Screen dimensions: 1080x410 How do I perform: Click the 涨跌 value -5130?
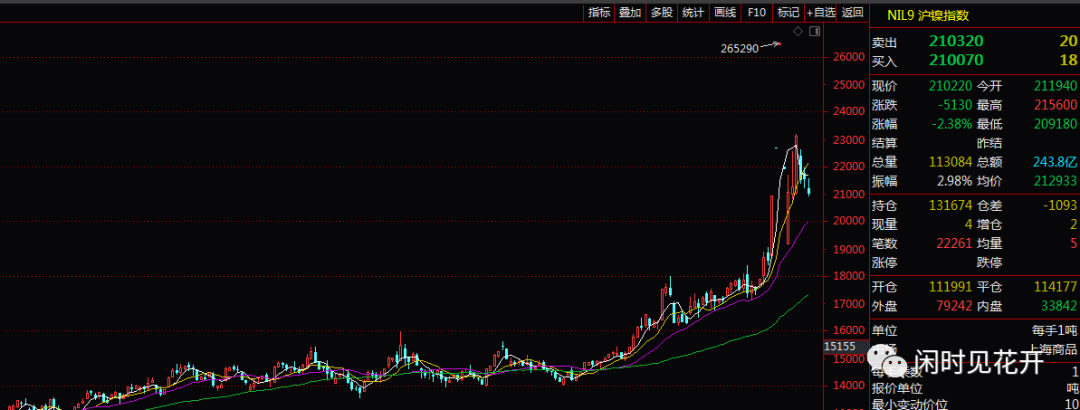[x=954, y=105]
